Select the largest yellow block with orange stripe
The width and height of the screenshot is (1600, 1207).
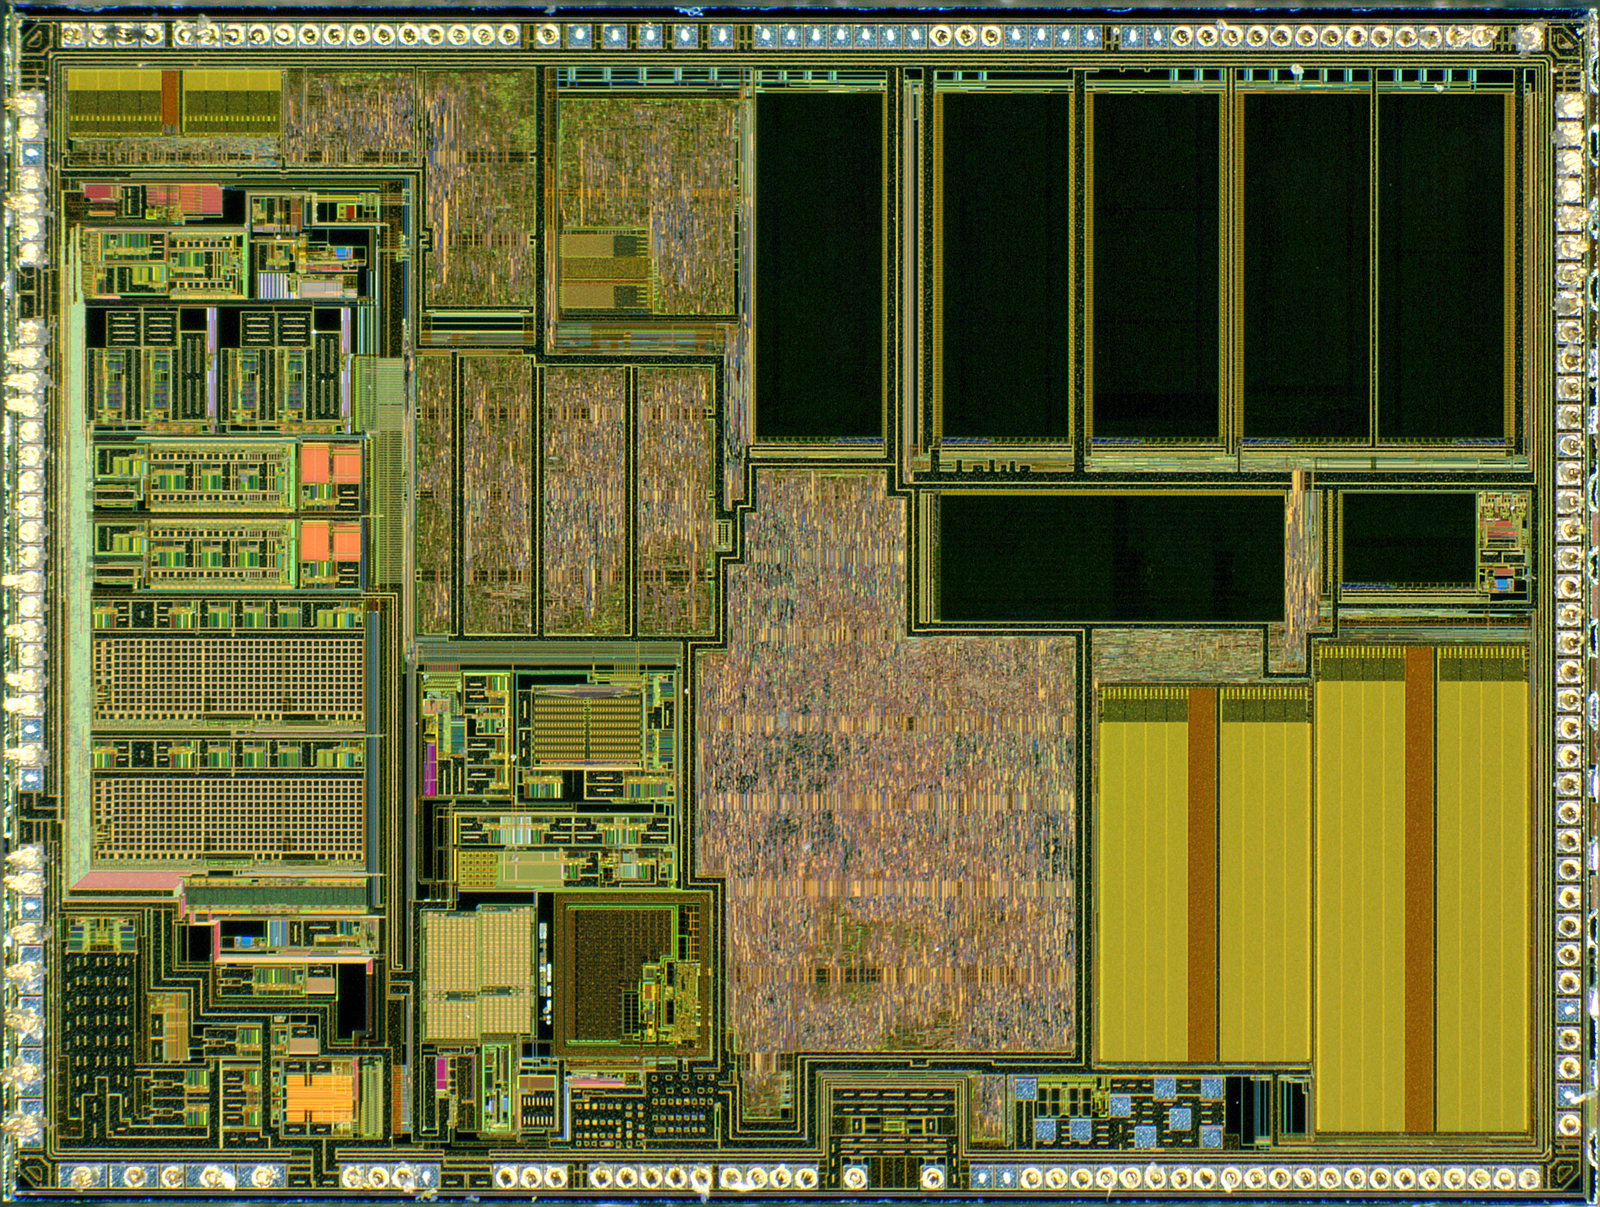point(1421,890)
